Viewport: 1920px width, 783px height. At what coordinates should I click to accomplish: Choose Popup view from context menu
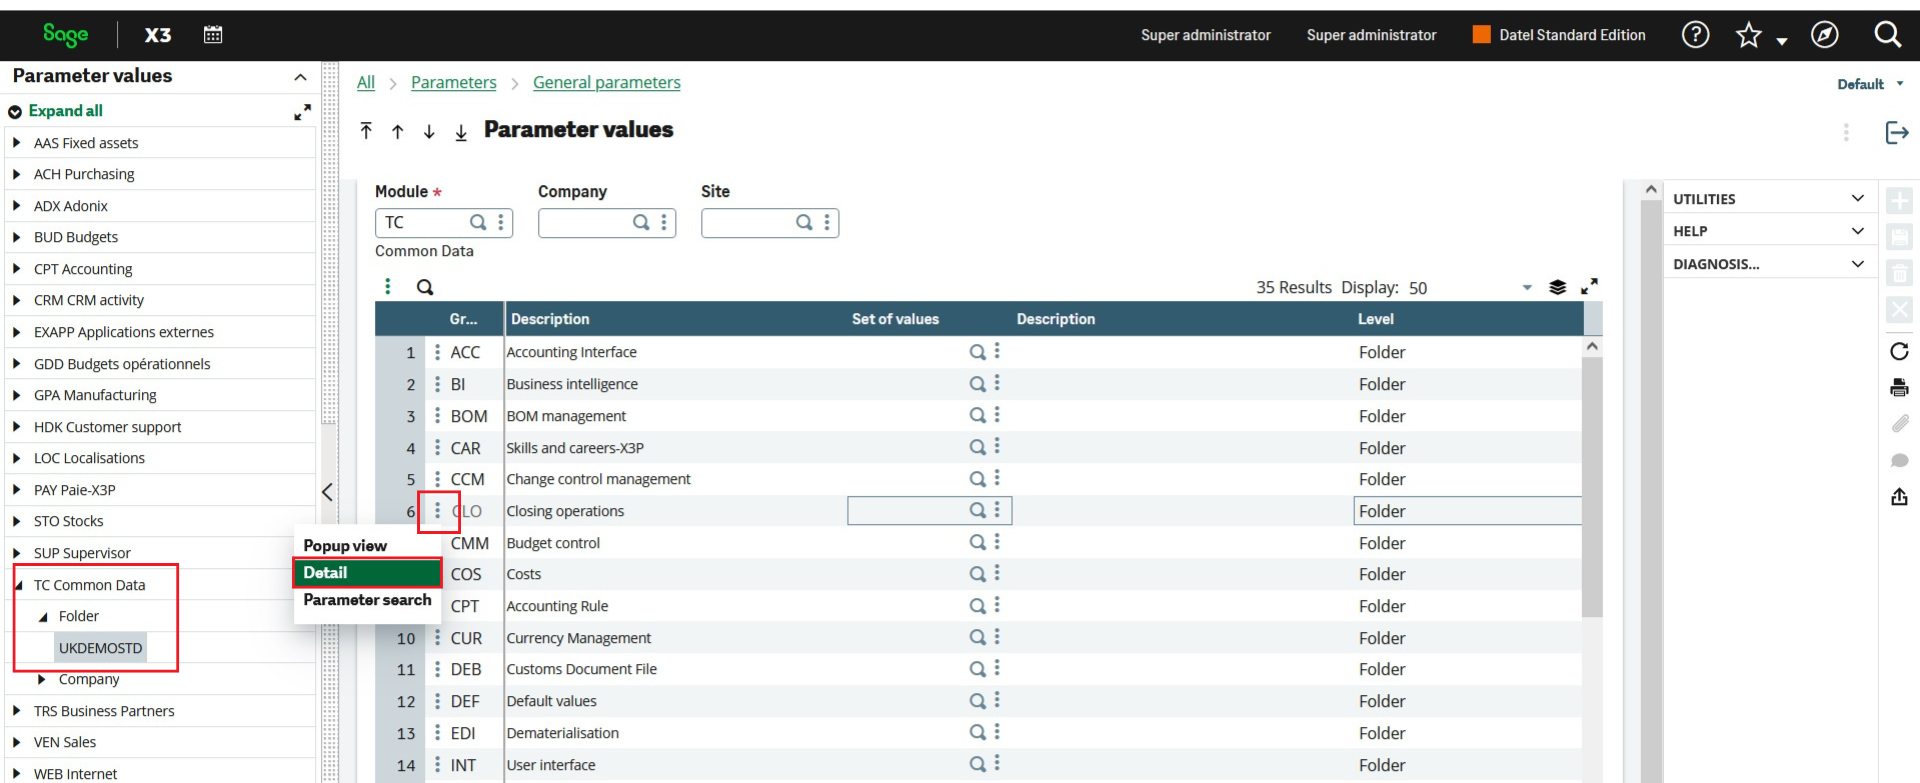(x=345, y=545)
